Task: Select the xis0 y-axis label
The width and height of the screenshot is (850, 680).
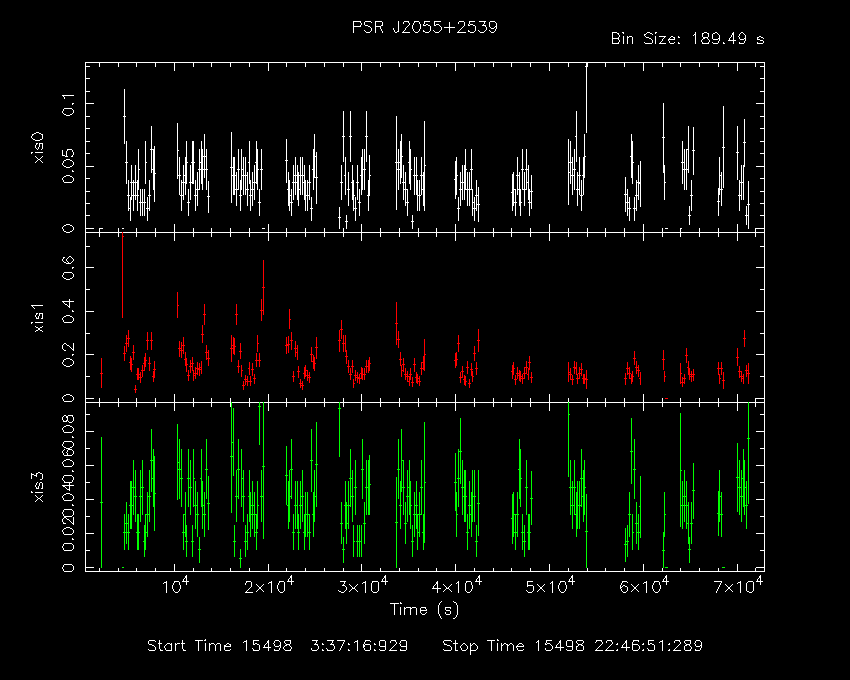Action: click(x=40, y=146)
